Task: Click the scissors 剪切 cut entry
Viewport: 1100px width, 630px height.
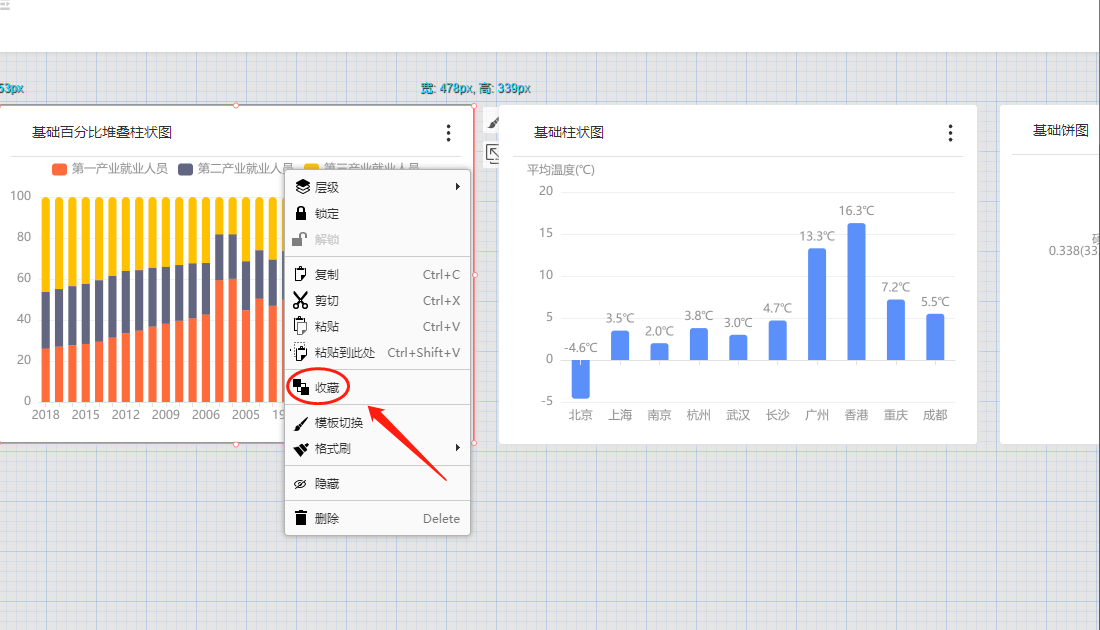Action: [301, 301]
